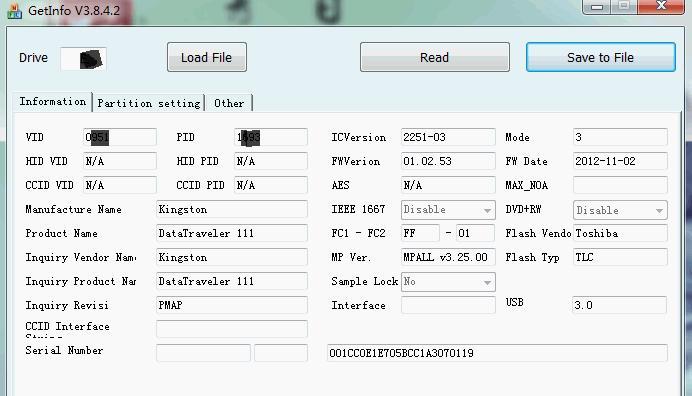Screen dimensions: 692x396
Task: Click the Manufacture Name field showing Kingston
Action: 232,209
